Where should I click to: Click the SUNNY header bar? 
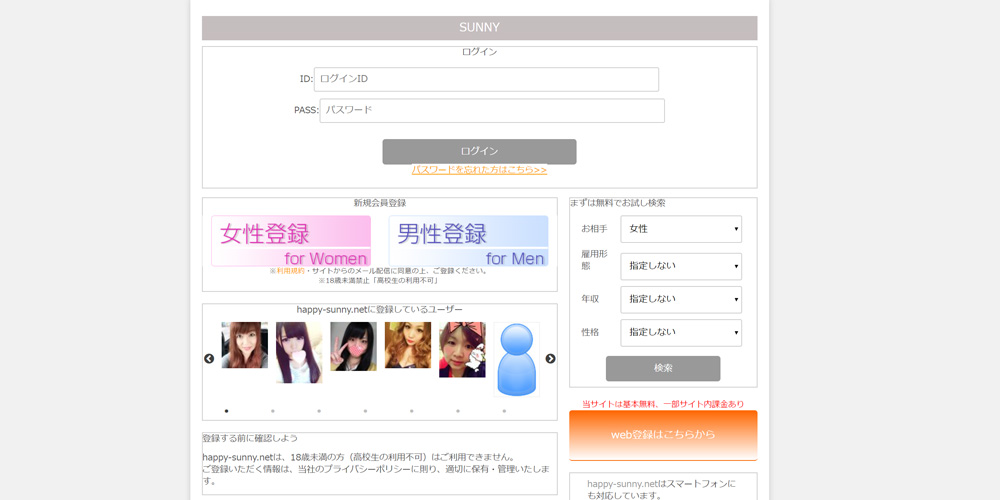pyautogui.click(x=479, y=28)
